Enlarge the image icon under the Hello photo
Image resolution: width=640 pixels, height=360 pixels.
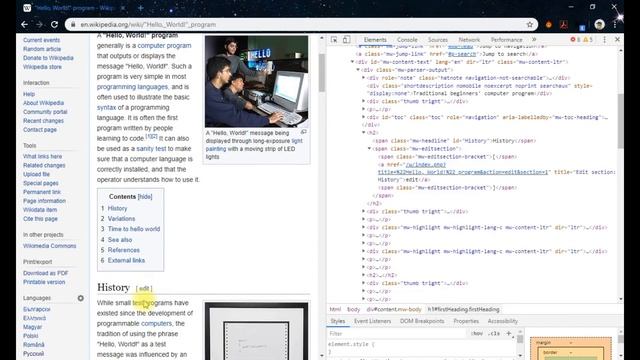[x=304, y=132]
